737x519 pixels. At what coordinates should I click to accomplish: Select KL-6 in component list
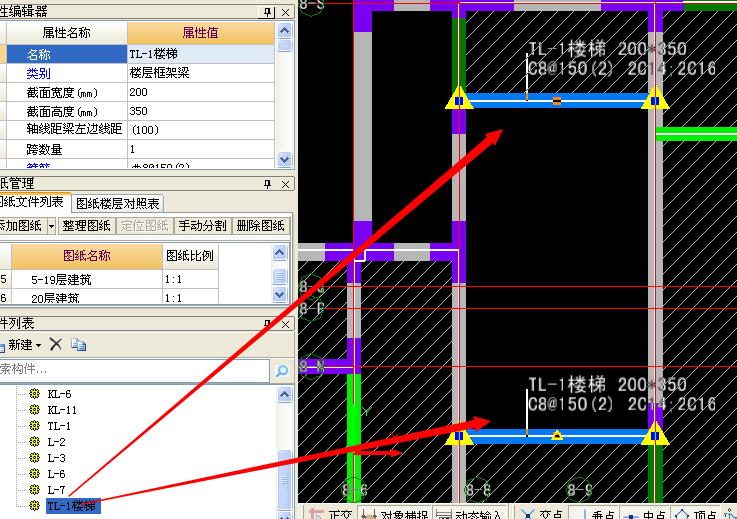(59, 394)
